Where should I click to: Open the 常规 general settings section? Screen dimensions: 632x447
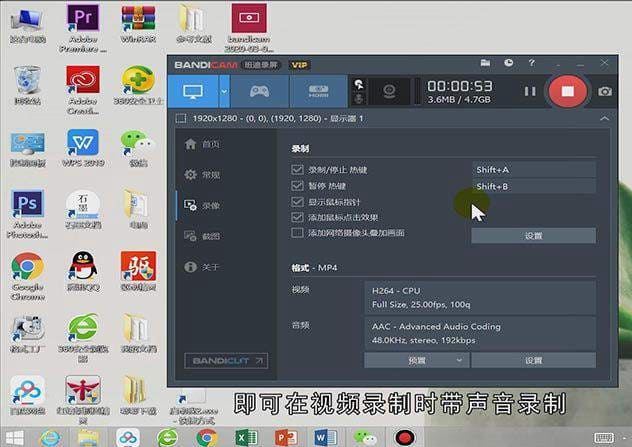coord(203,175)
